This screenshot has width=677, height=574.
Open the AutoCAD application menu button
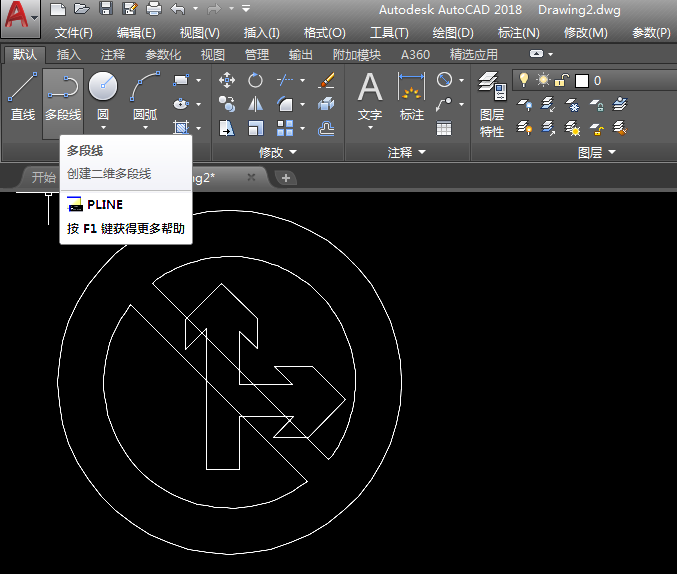(19, 17)
